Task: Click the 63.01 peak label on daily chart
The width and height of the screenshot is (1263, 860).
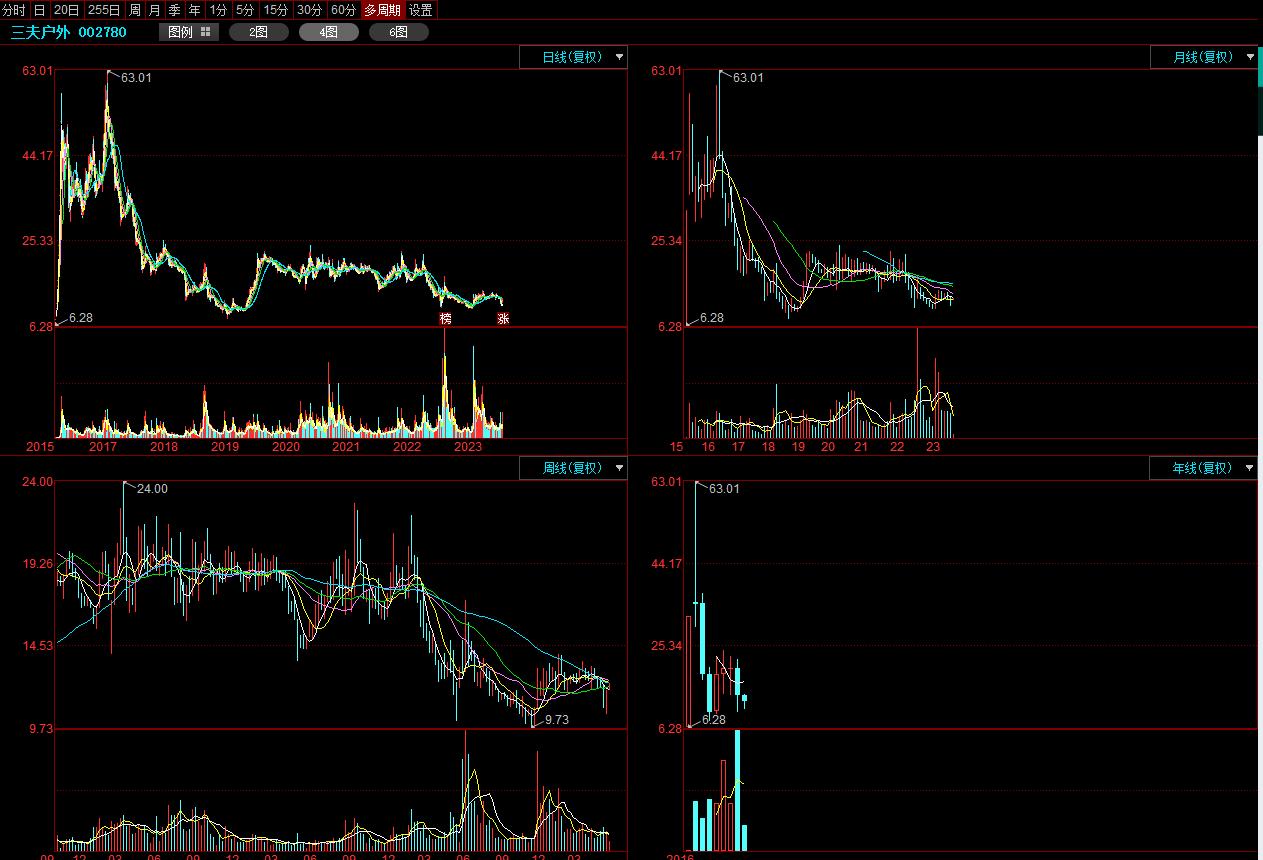Action: (x=136, y=78)
